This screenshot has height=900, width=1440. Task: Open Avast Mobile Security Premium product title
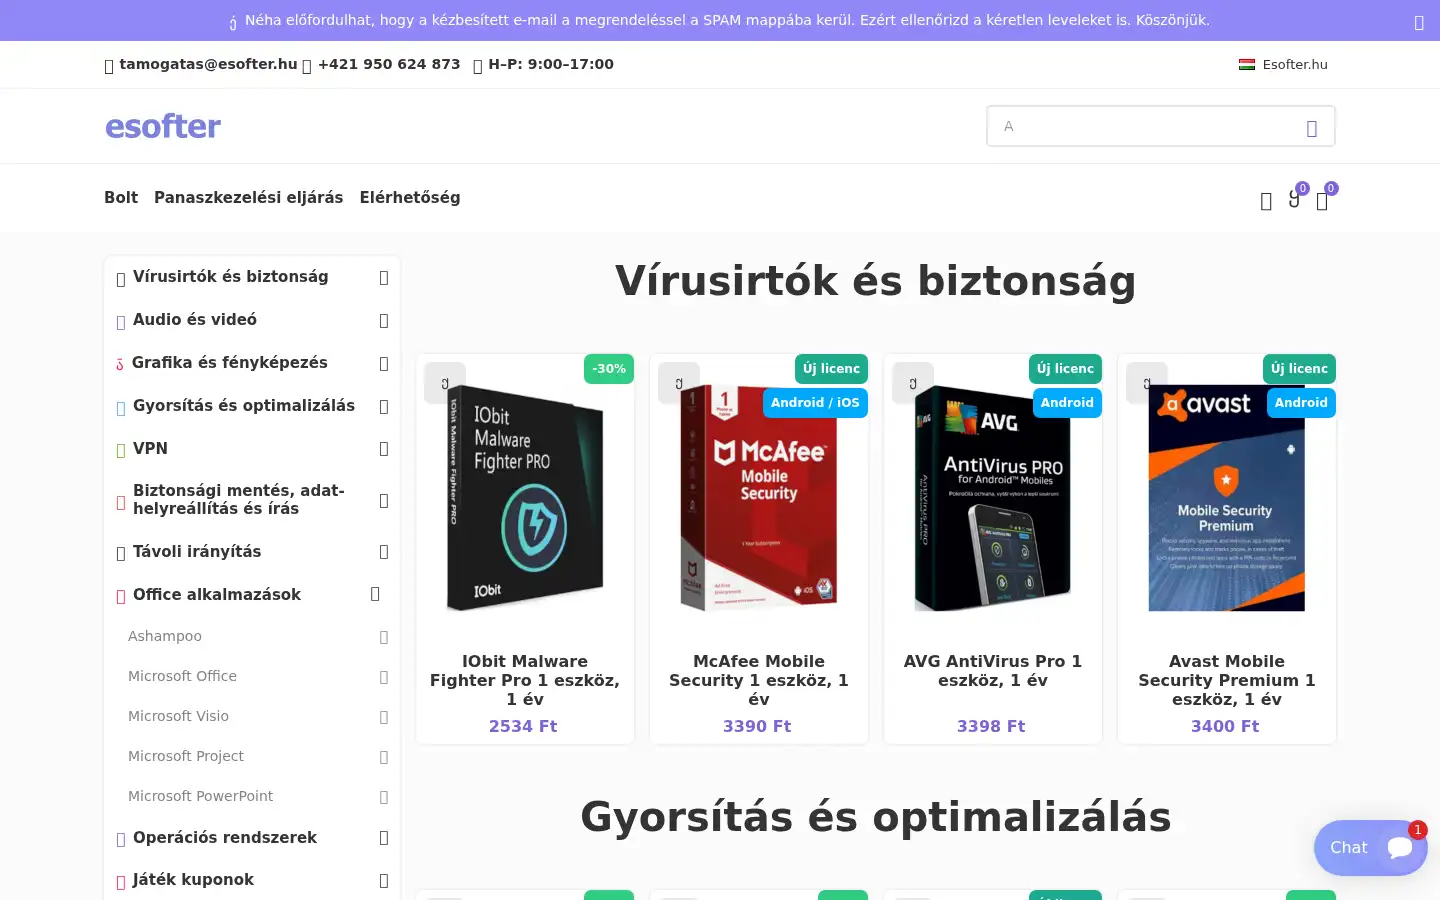[x=1227, y=680]
